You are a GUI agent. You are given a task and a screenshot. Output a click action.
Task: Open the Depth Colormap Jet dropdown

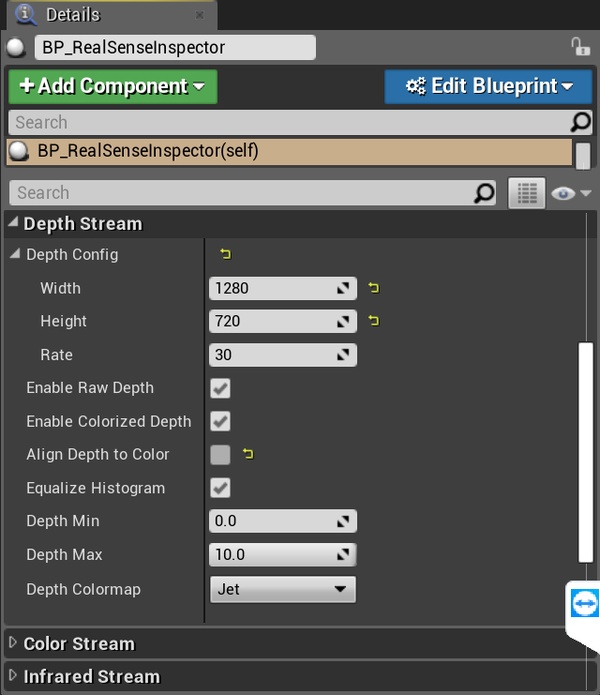pos(283,589)
